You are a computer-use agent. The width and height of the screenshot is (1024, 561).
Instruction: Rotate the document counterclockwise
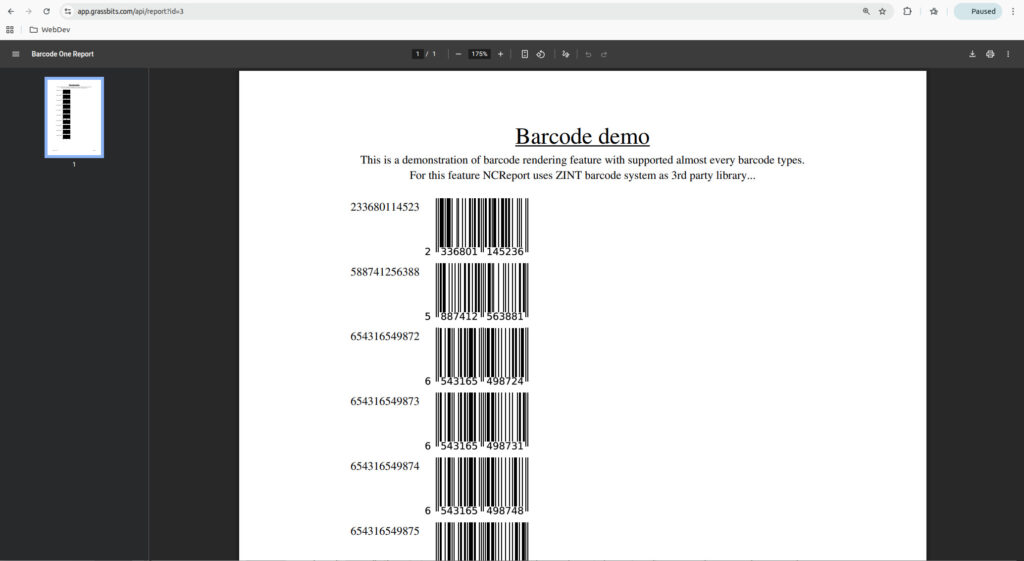point(540,54)
